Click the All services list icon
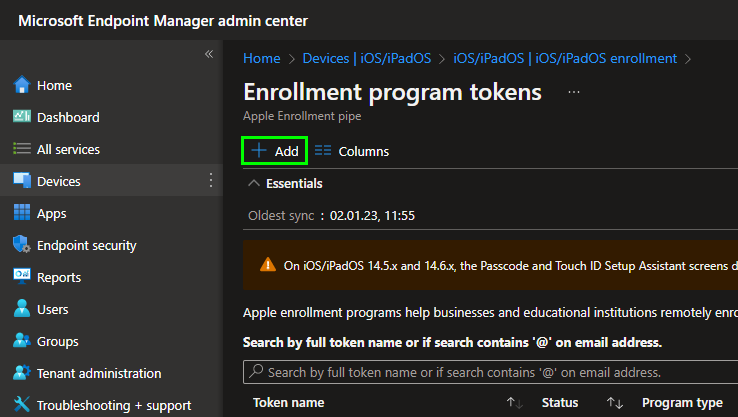738x417 pixels. 22,150
